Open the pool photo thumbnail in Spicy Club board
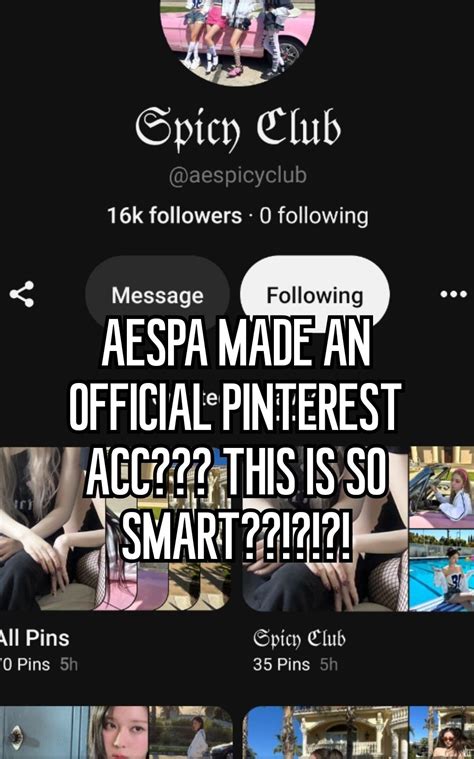This screenshot has width=474, height=759. click(x=442, y=570)
